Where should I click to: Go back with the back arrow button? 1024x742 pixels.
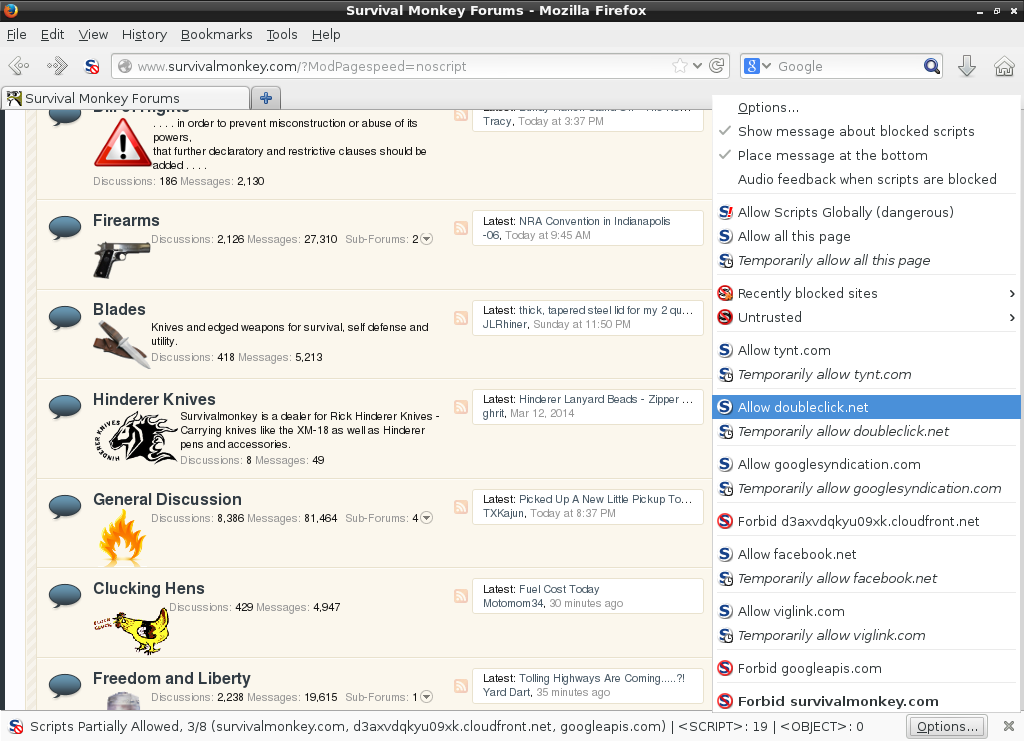[19, 65]
